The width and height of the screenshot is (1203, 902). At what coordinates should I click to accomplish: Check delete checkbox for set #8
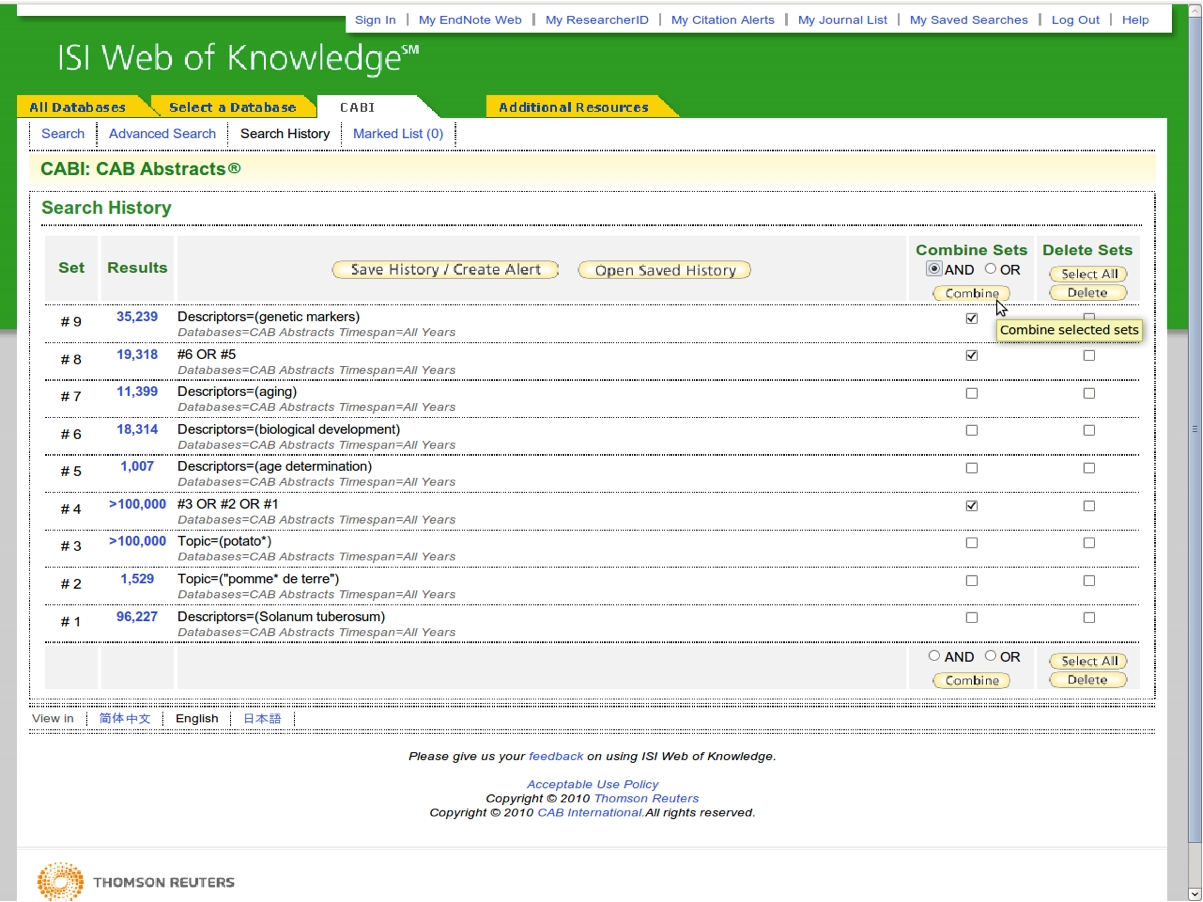pos(1089,356)
